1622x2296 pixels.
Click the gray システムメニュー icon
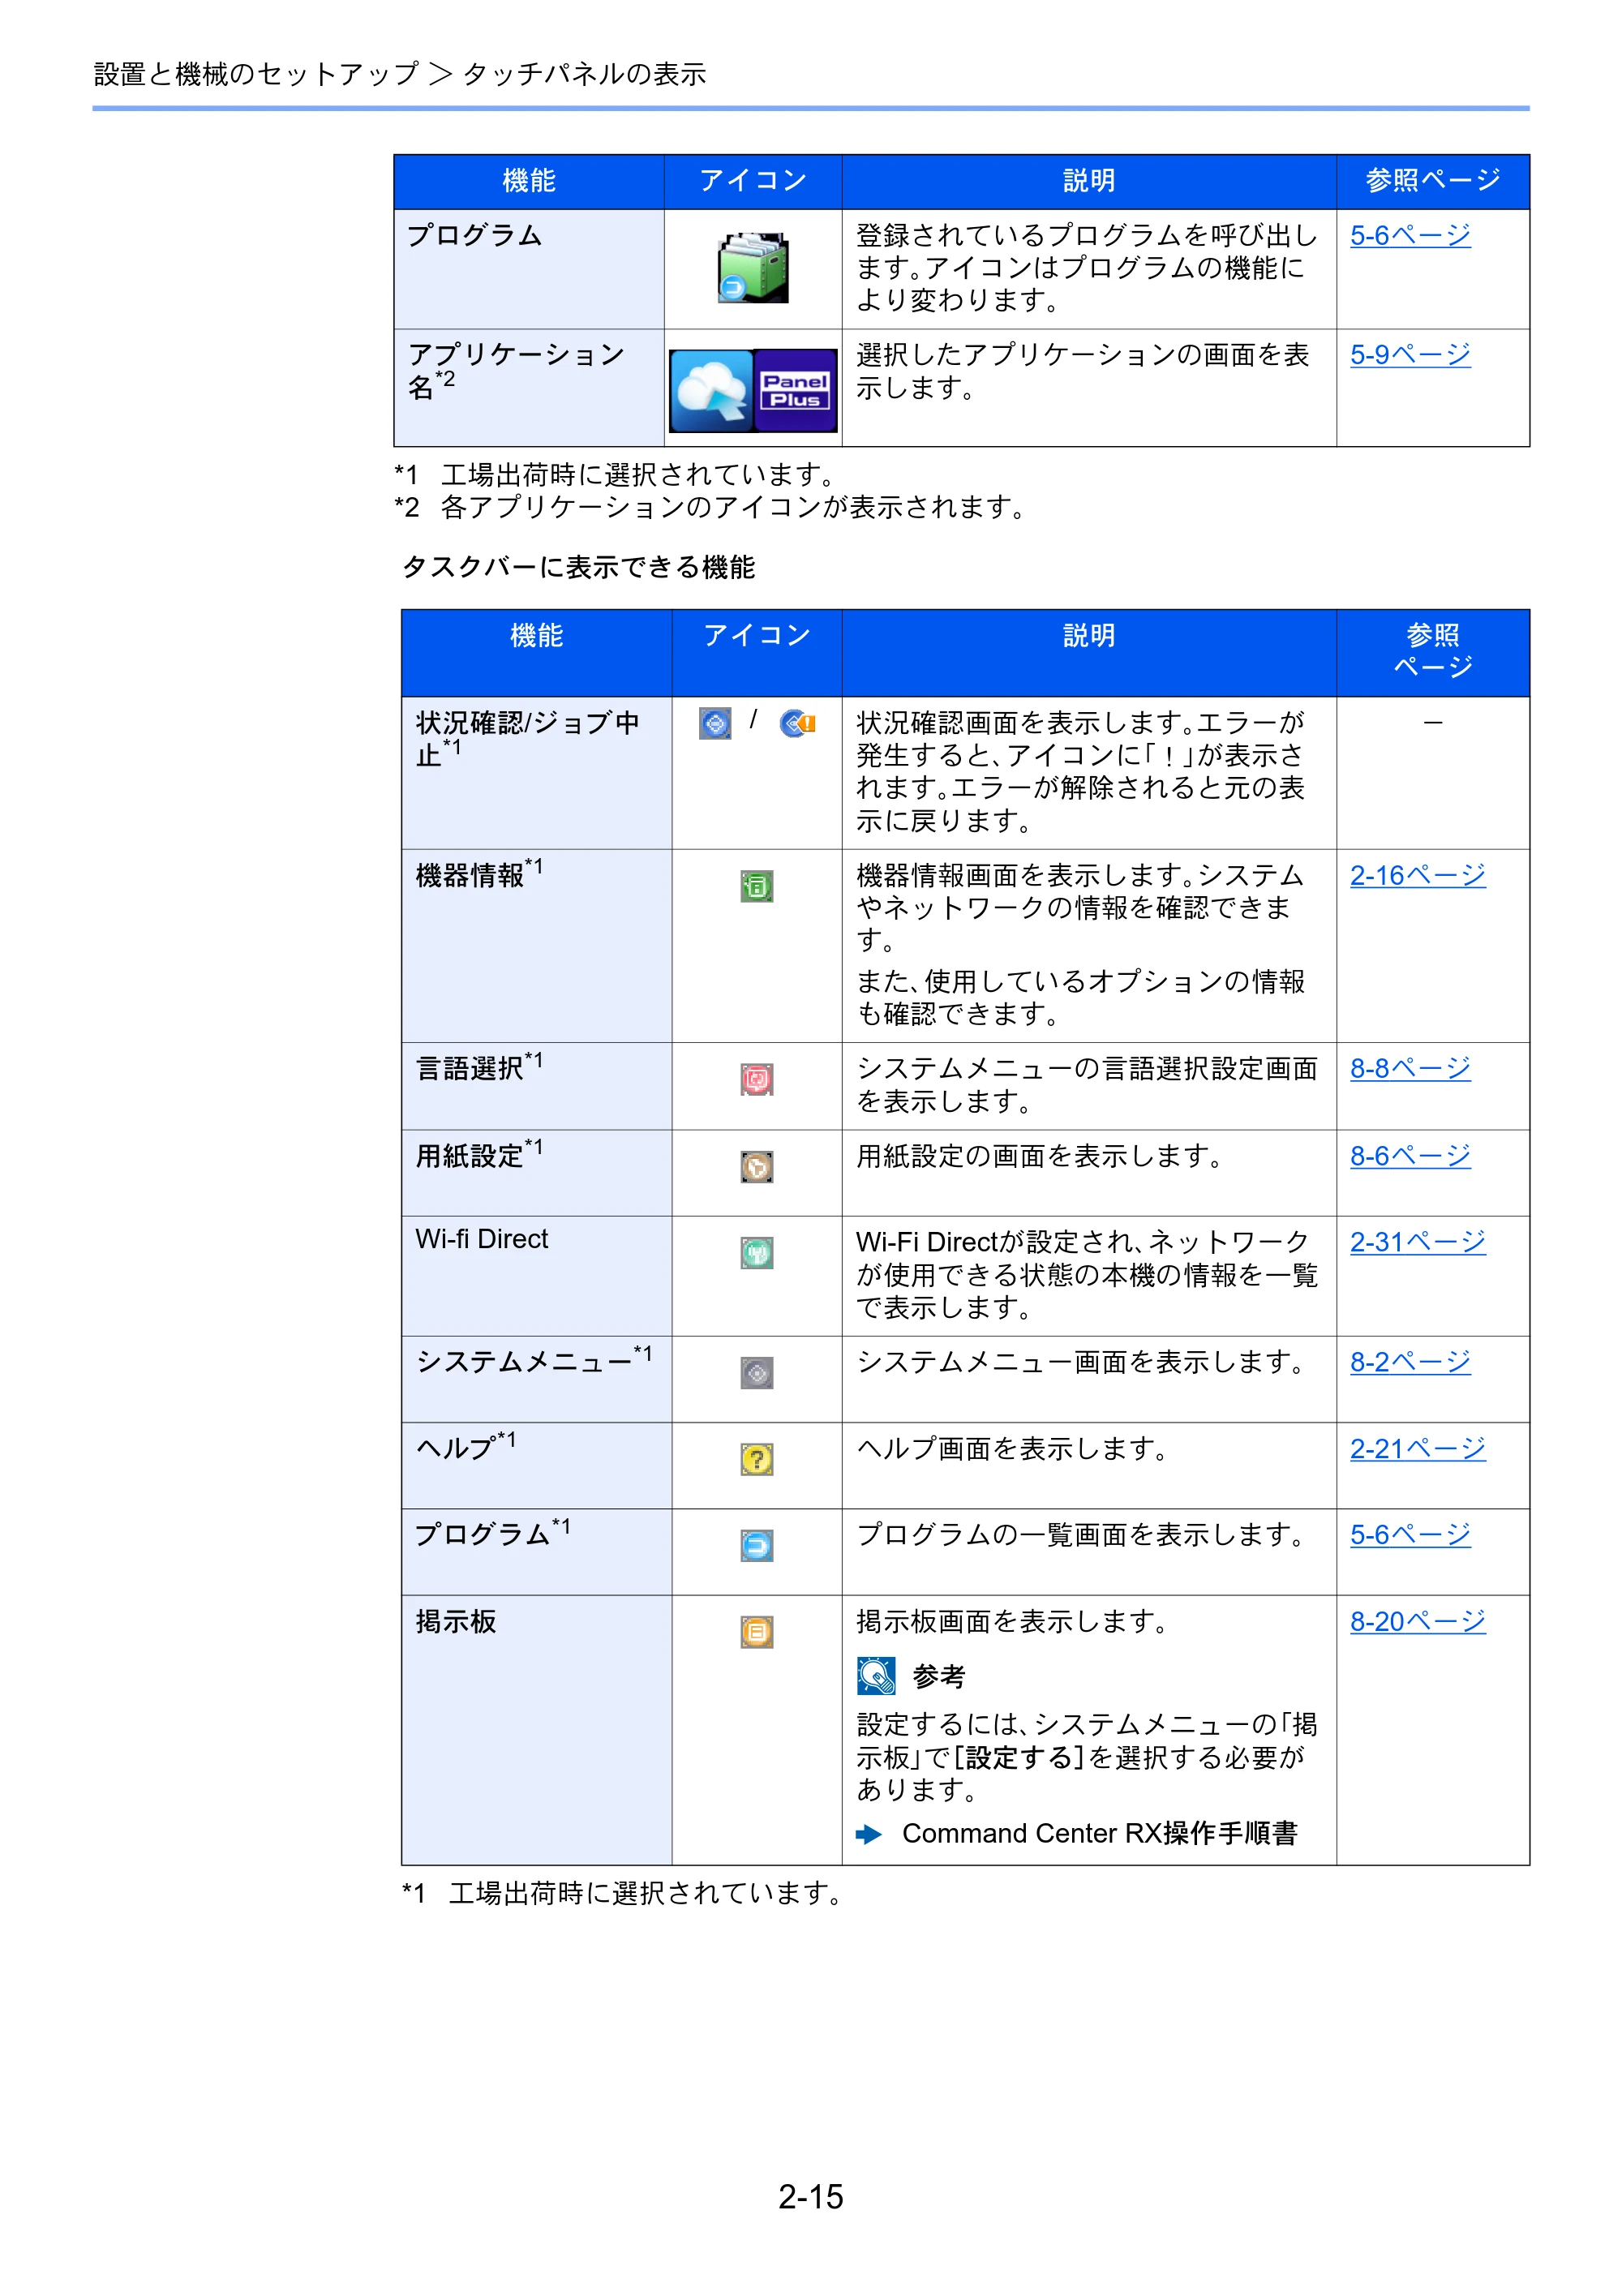757,1373
